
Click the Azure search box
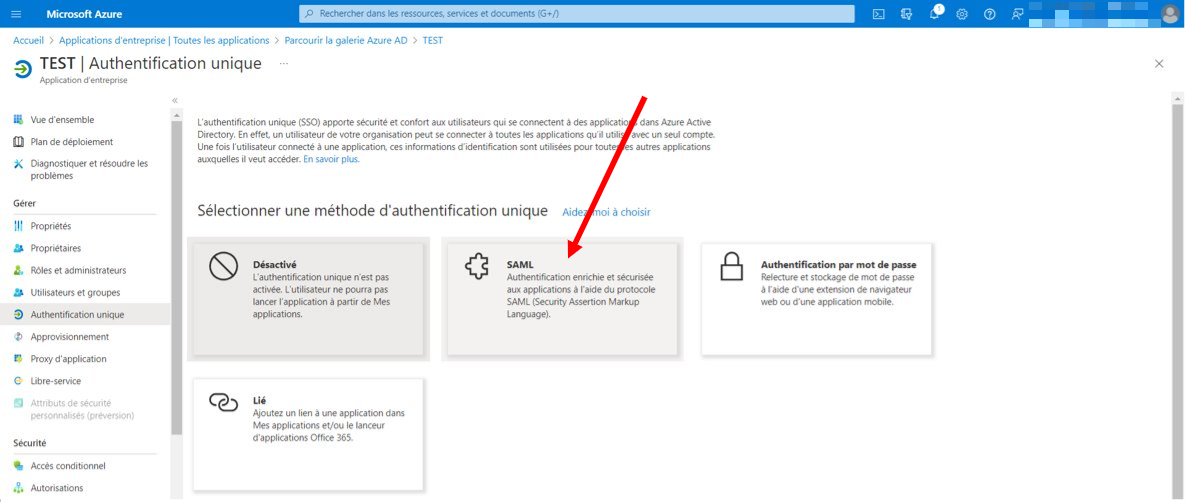pyautogui.click(x=577, y=14)
